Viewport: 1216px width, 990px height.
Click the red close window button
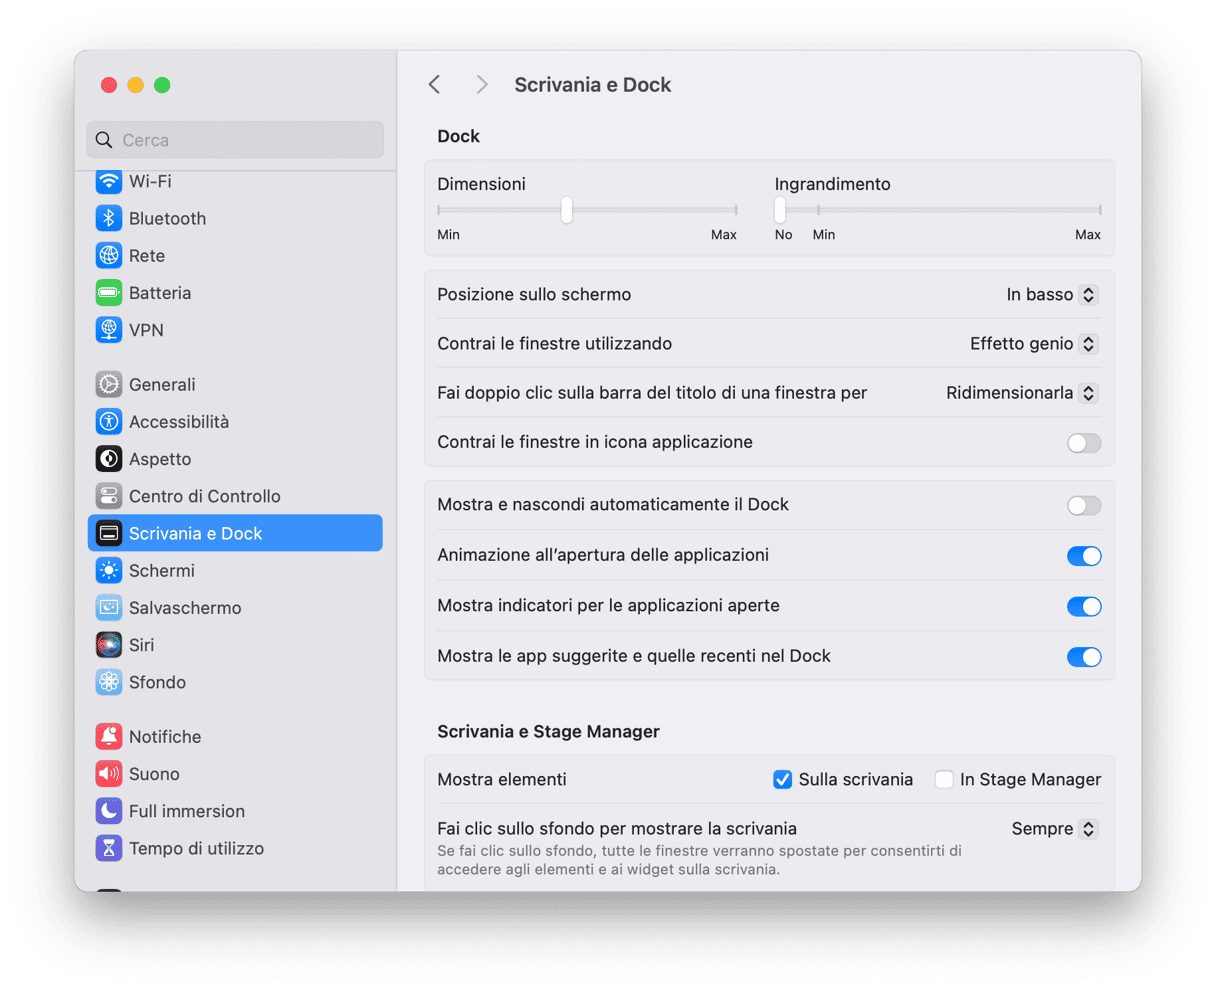109,85
